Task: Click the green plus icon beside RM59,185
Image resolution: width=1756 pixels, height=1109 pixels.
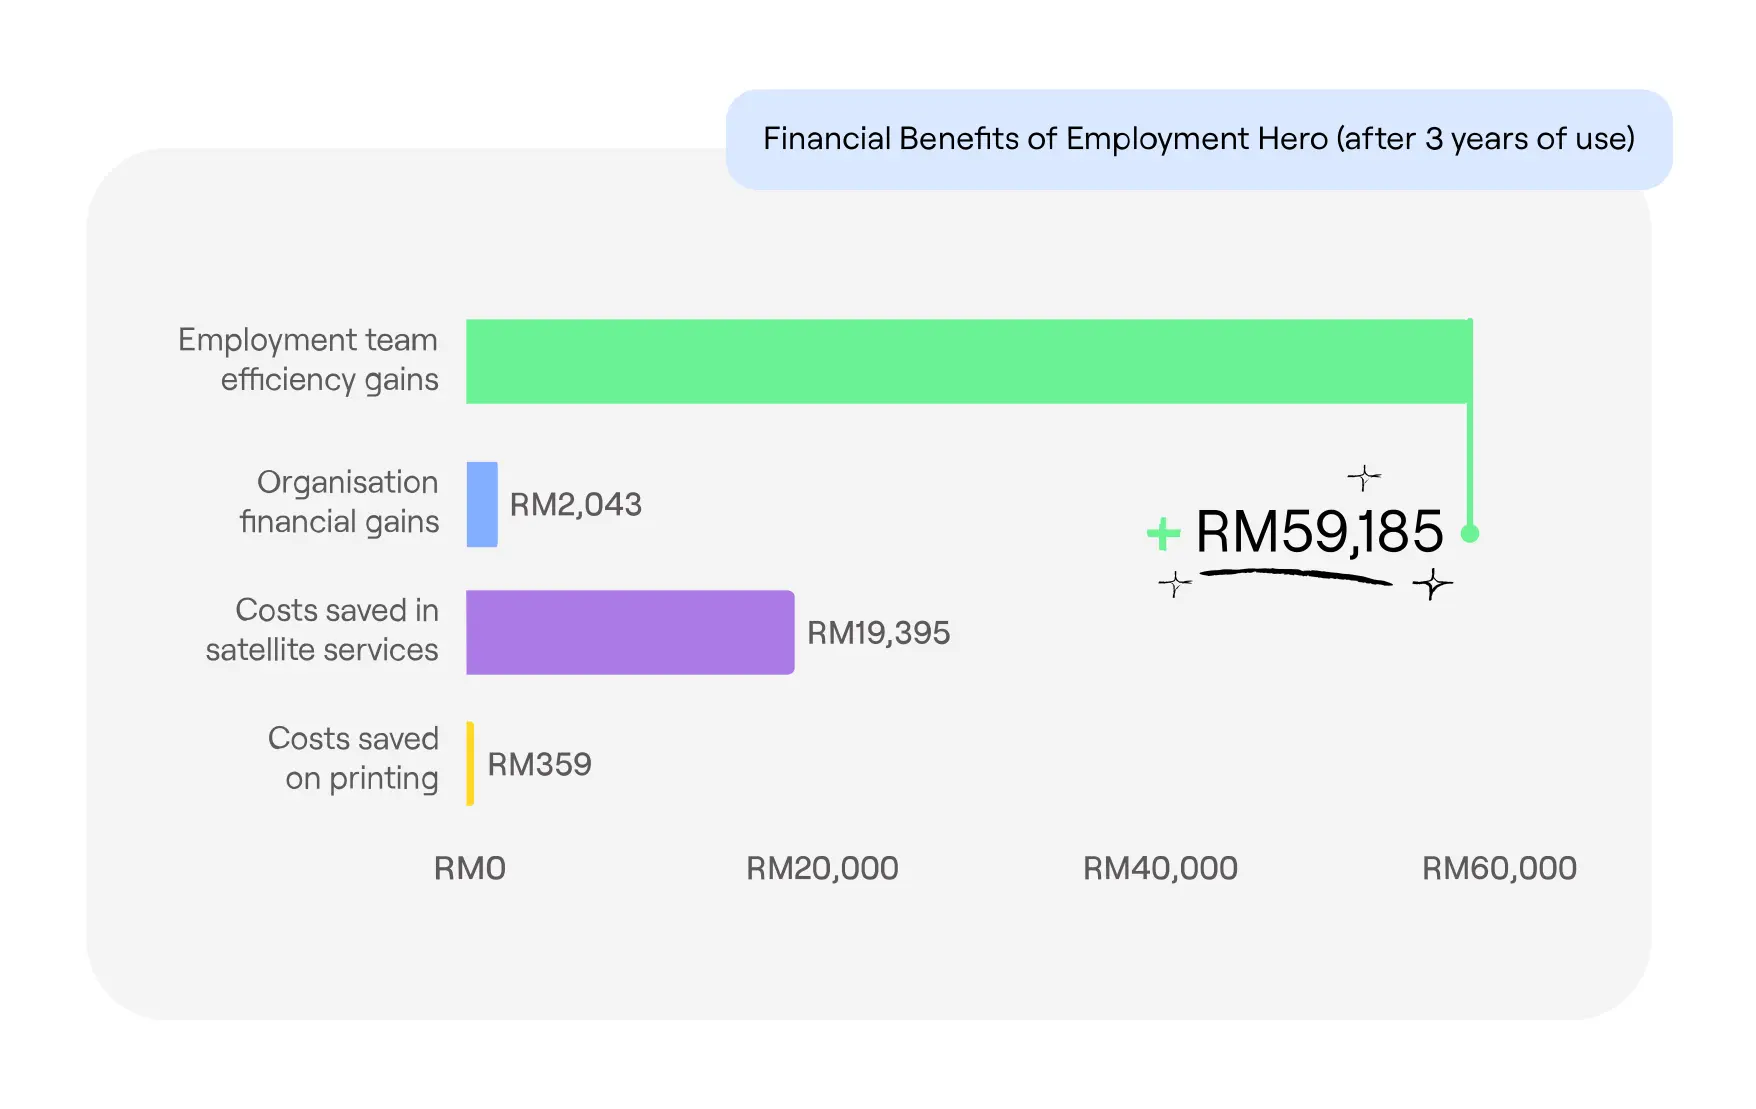Action: click(x=1163, y=534)
